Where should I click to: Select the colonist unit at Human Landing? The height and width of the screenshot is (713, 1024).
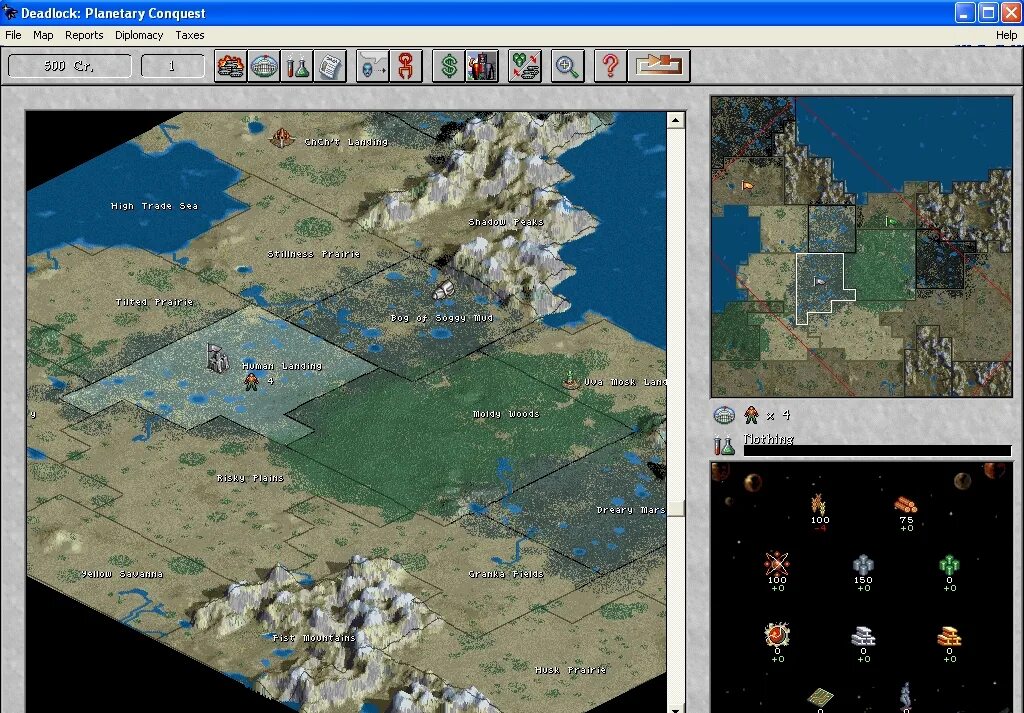click(251, 381)
